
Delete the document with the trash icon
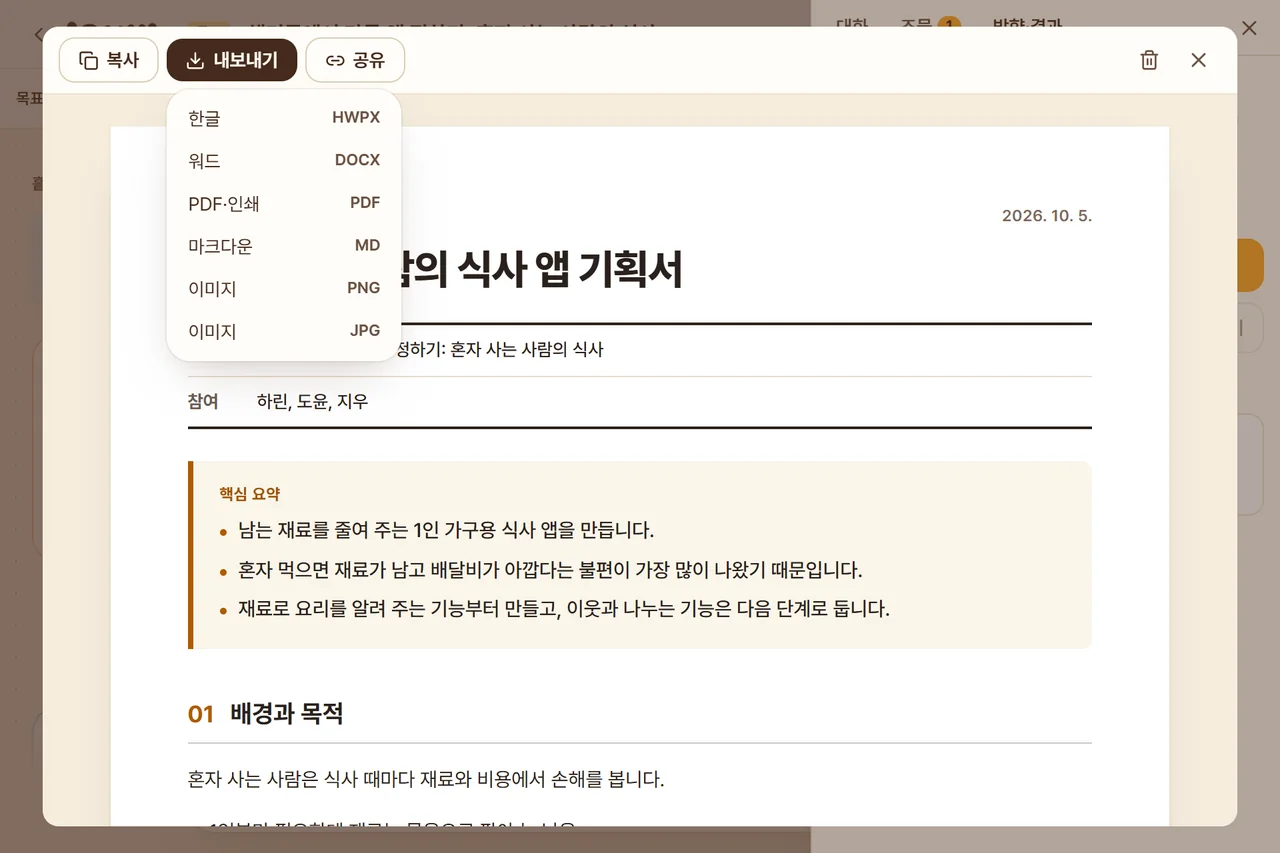tap(1149, 60)
